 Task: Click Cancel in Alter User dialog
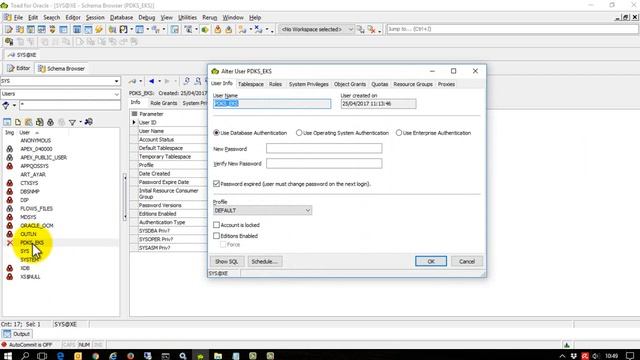pos(467,261)
